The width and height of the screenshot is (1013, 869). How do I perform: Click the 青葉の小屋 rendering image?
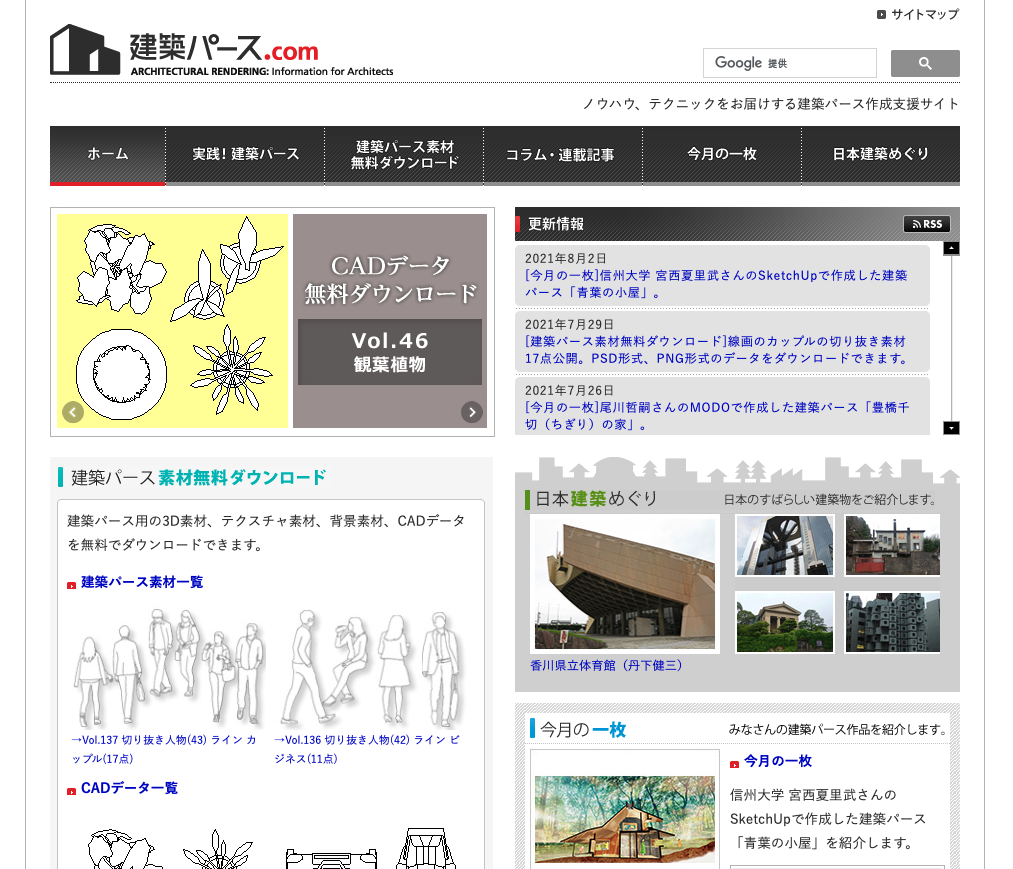pyautogui.click(x=625, y=819)
